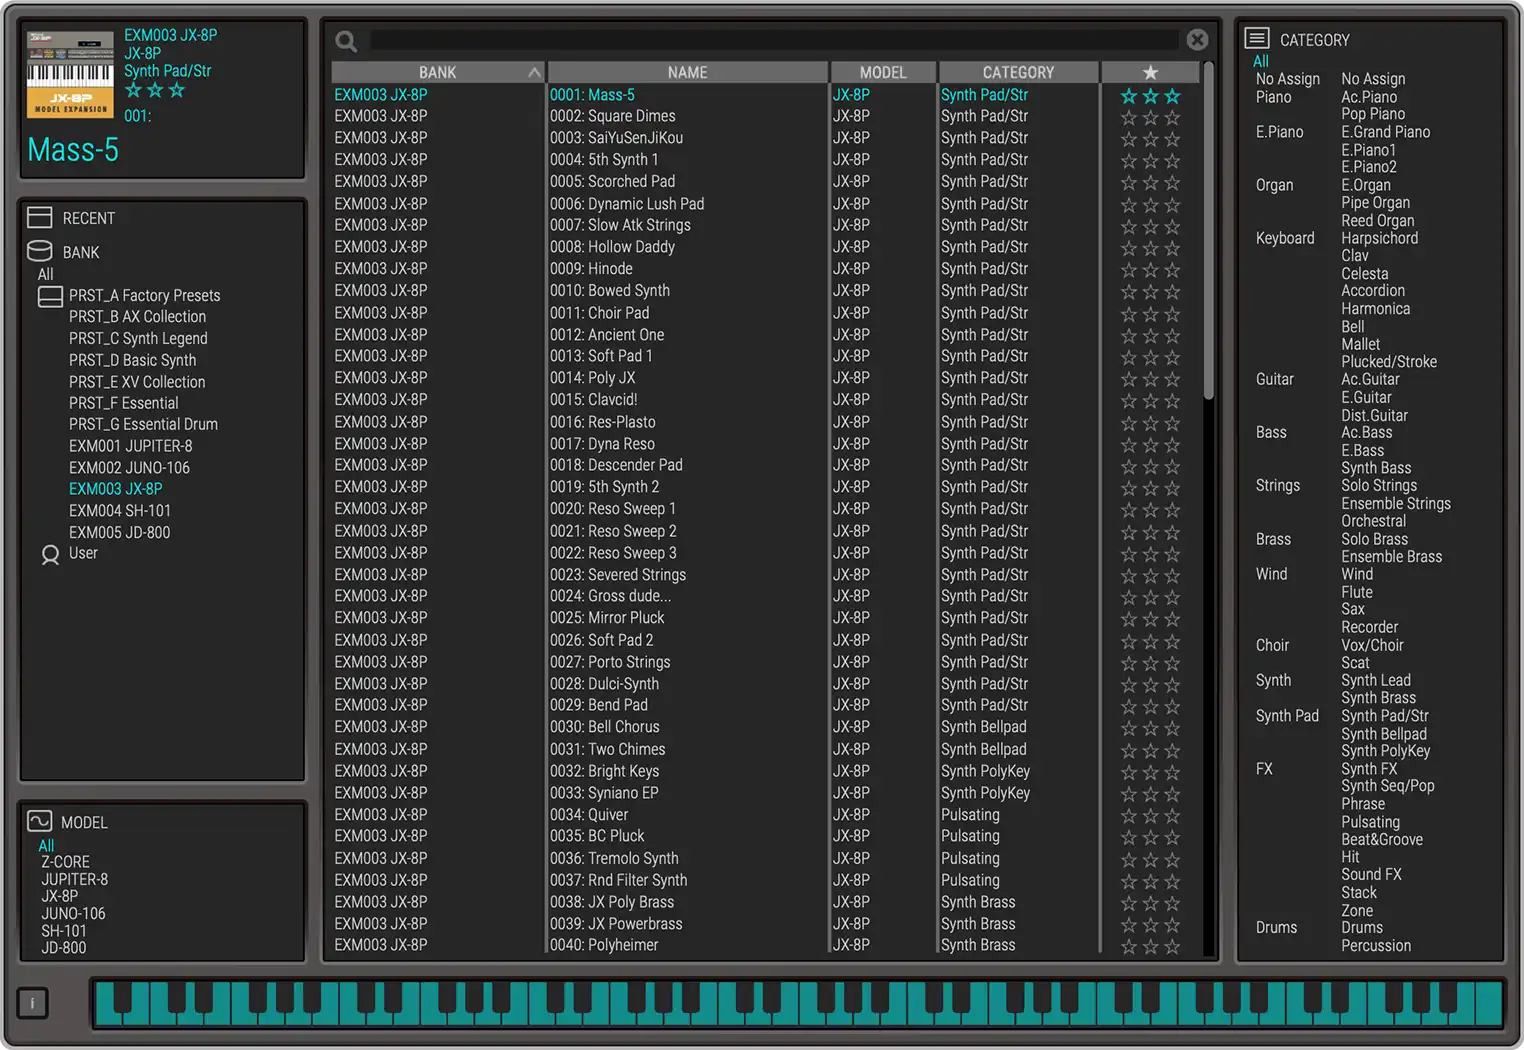Choose the Synth Lead category
Screen dimensions: 1524x1050
pos(1376,680)
